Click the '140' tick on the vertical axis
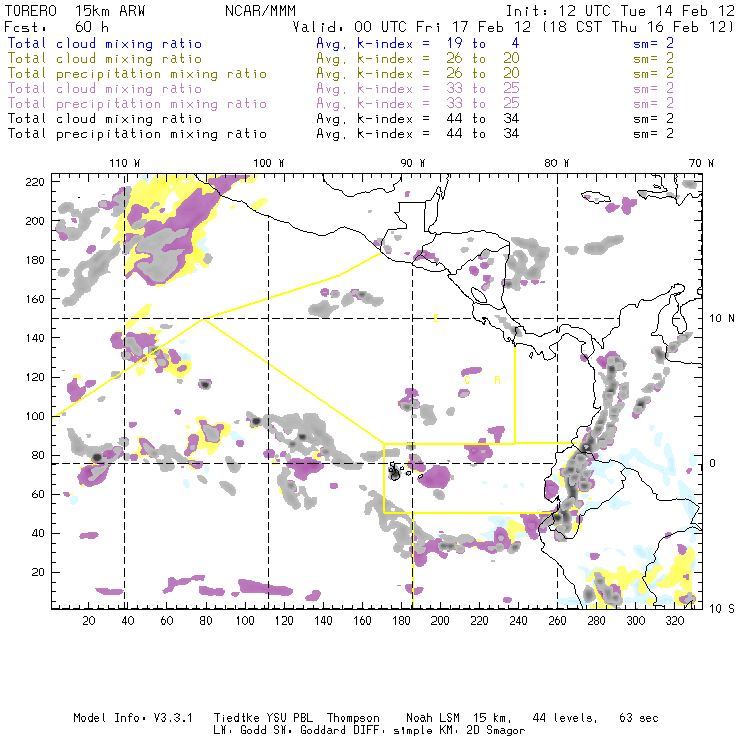 [x=35, y=338]
